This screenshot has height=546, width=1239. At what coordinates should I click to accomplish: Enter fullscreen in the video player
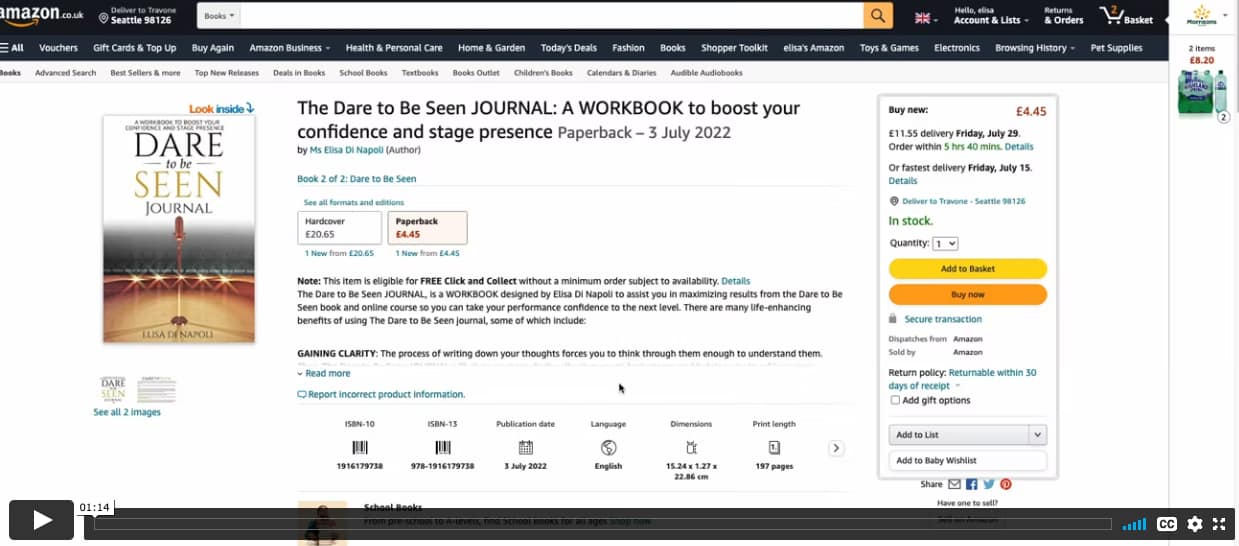coord(1219,524)
